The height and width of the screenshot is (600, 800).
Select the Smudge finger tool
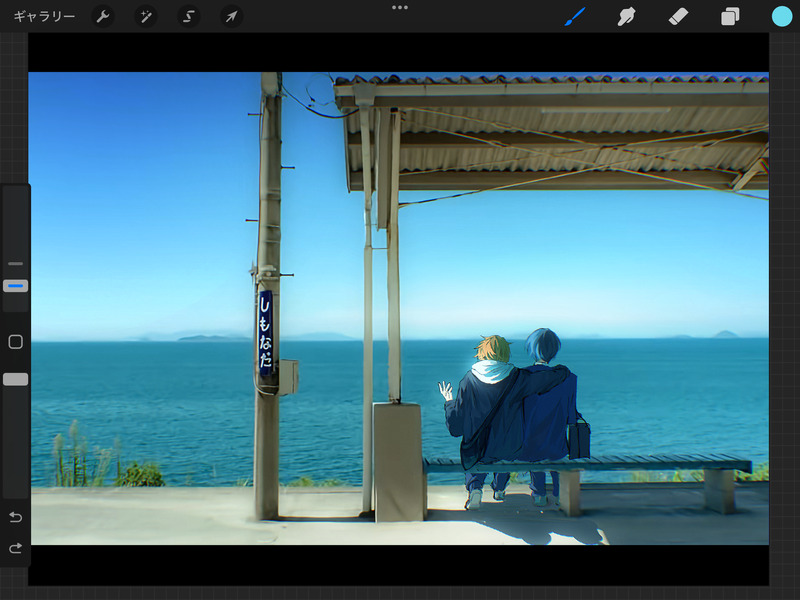tap(627, 16)
